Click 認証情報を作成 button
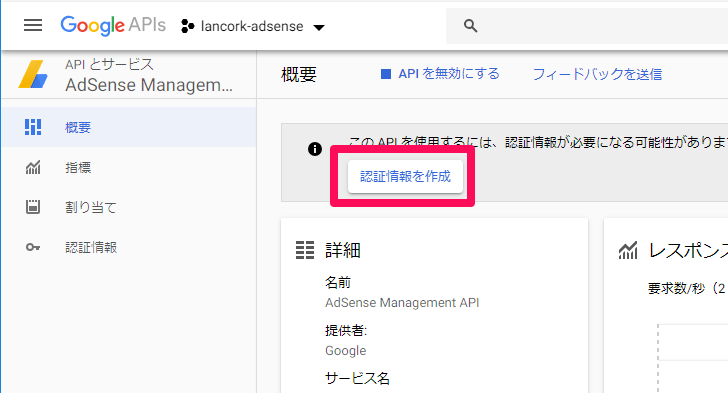 (x=405, y=177)
